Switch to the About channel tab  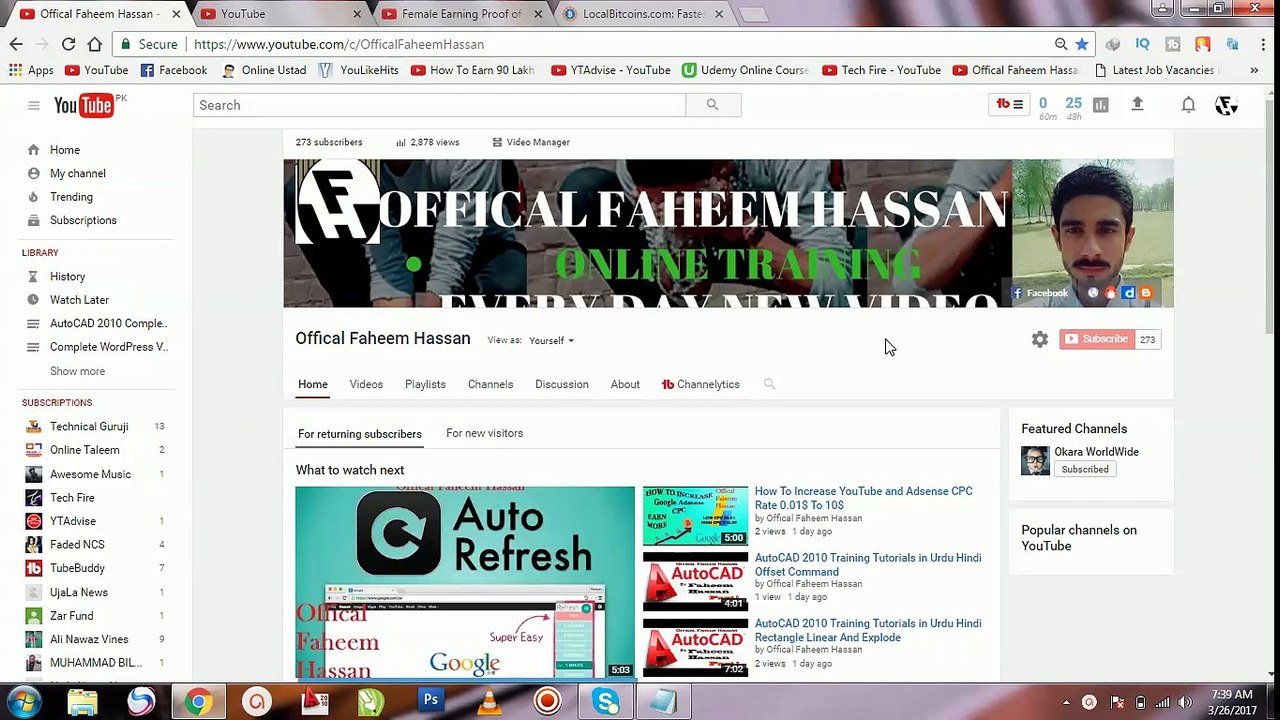click(x=625, y=384)
